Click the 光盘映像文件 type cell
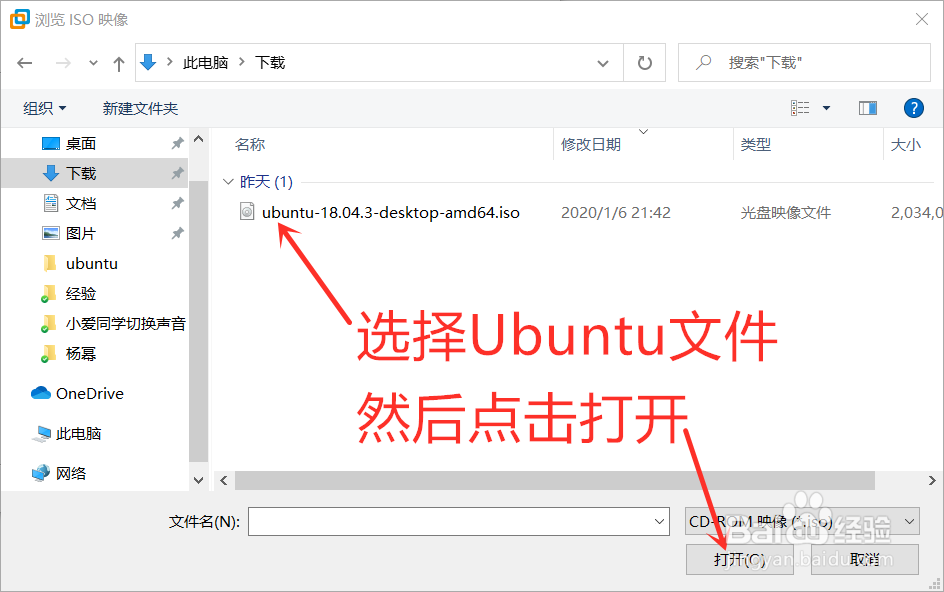 pyautogui.click(x=786, y=213)
